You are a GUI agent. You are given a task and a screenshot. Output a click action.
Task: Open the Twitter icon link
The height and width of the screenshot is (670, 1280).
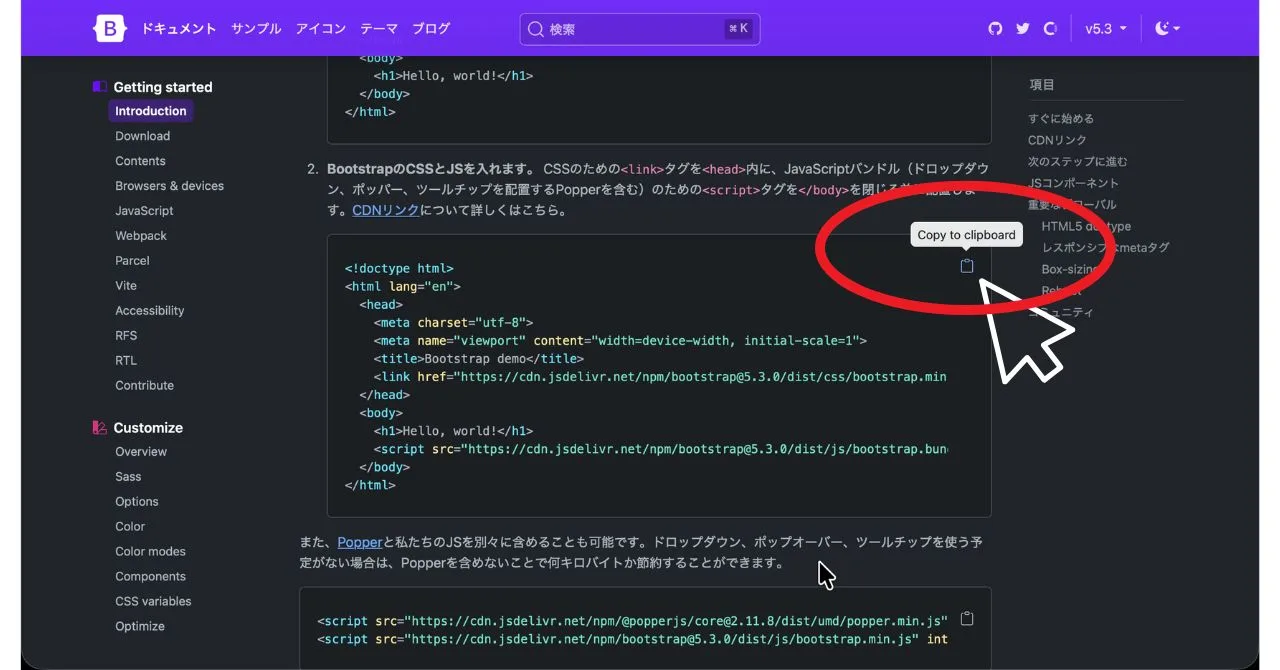[1022, 29]
